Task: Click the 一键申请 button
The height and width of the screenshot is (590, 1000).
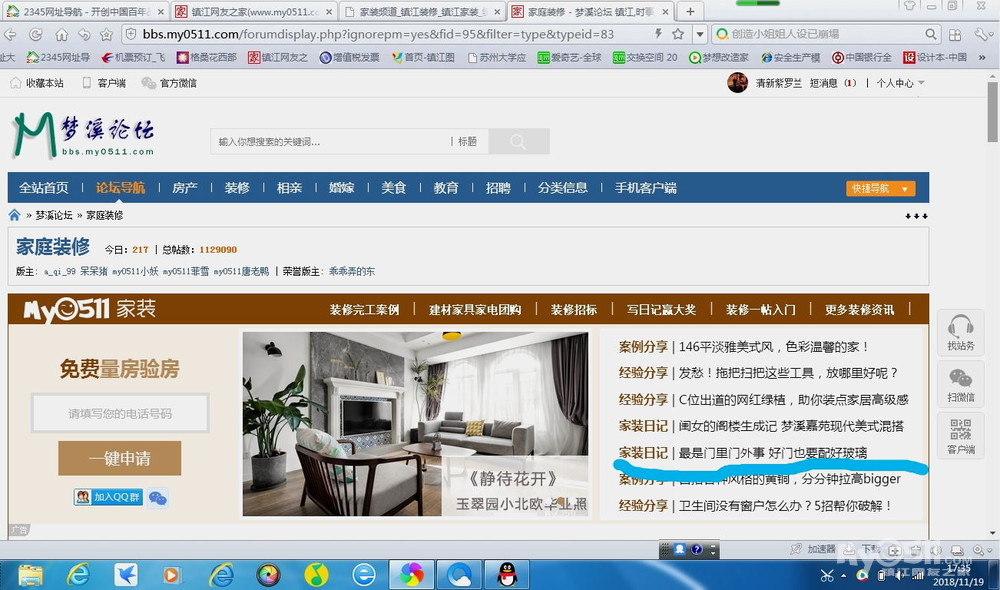Action: point(119,458)
